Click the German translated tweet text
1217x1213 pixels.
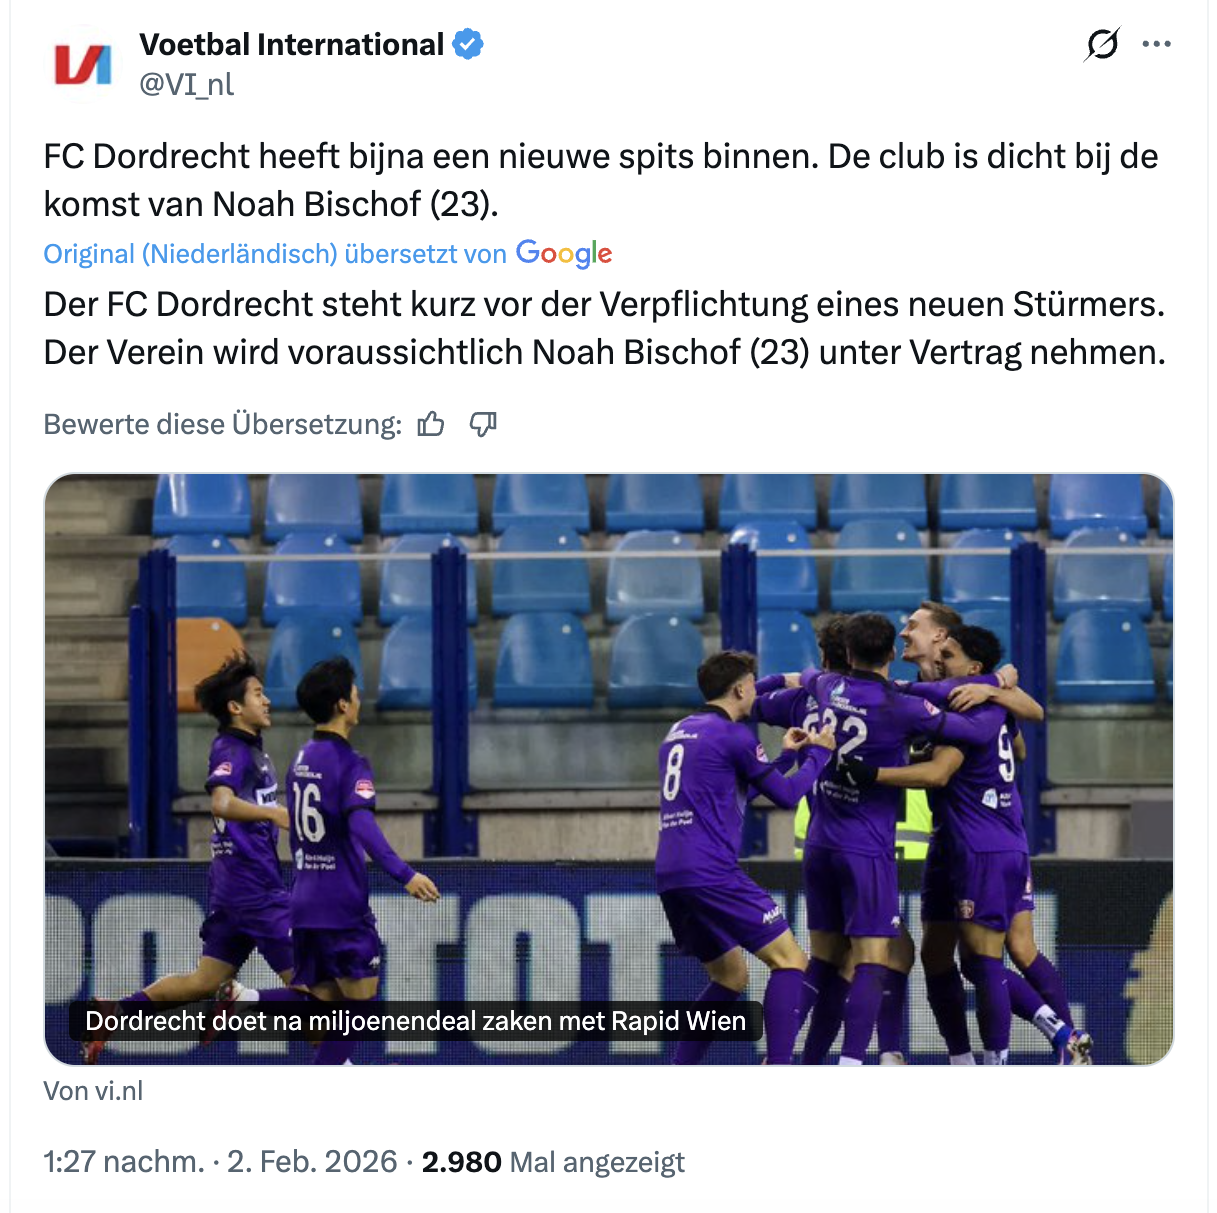pyautogui.click(x=604, y=328)
